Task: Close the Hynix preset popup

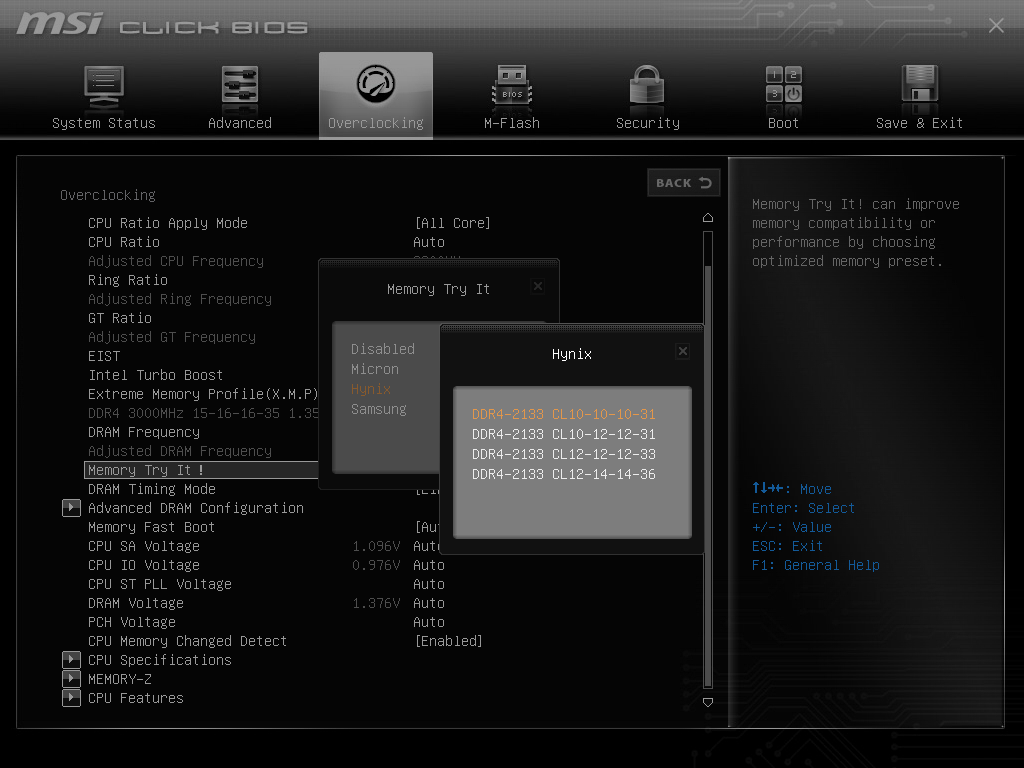Action: pyautogui.click(x=682, y=351)
